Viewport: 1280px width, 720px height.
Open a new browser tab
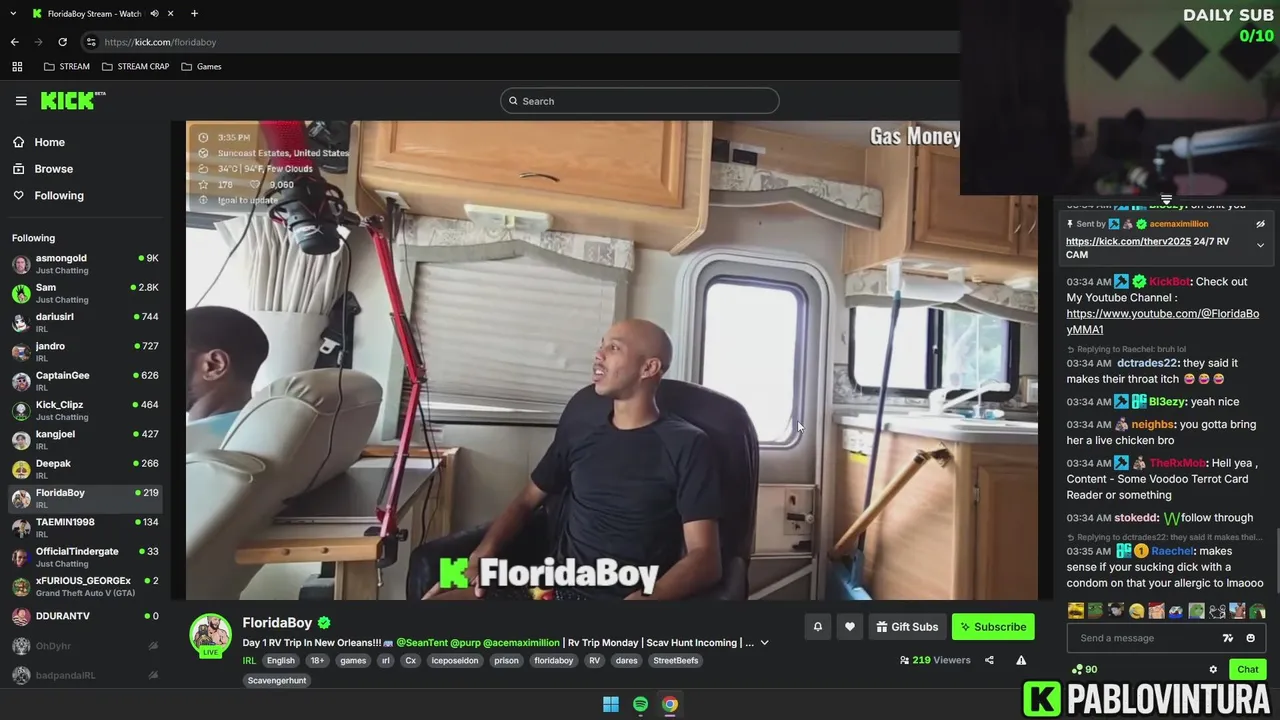pos(194,13)
